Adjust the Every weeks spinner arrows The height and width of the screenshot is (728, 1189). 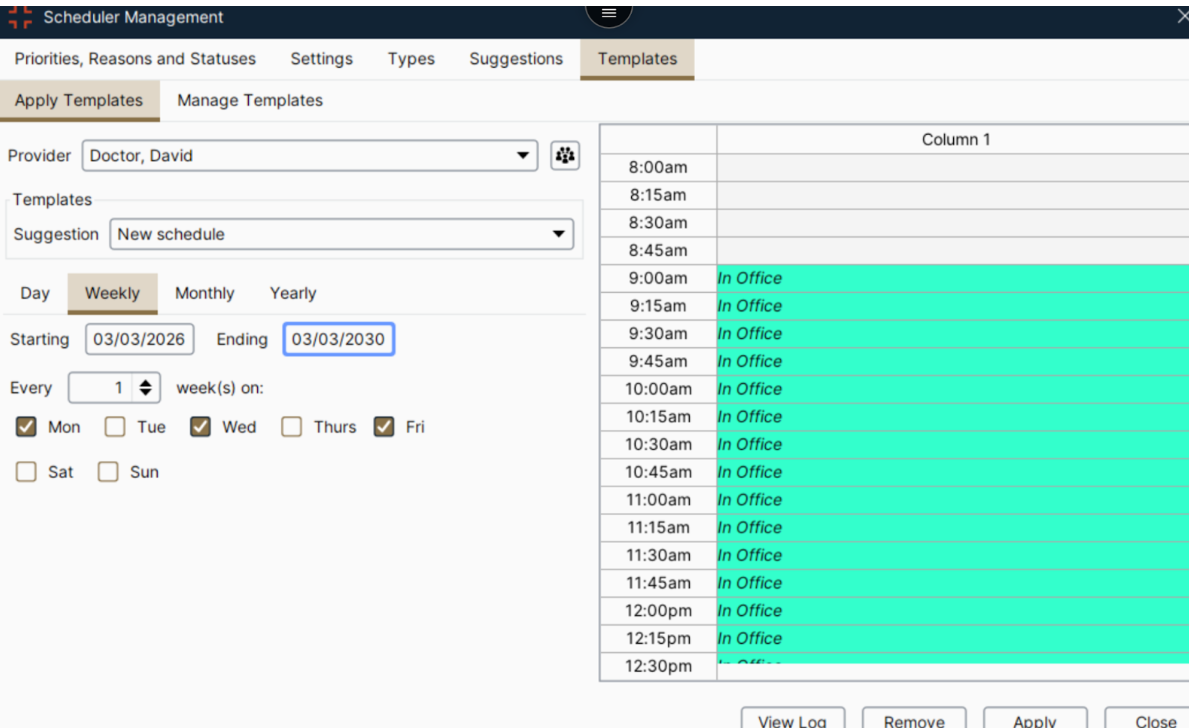[146, 387]
